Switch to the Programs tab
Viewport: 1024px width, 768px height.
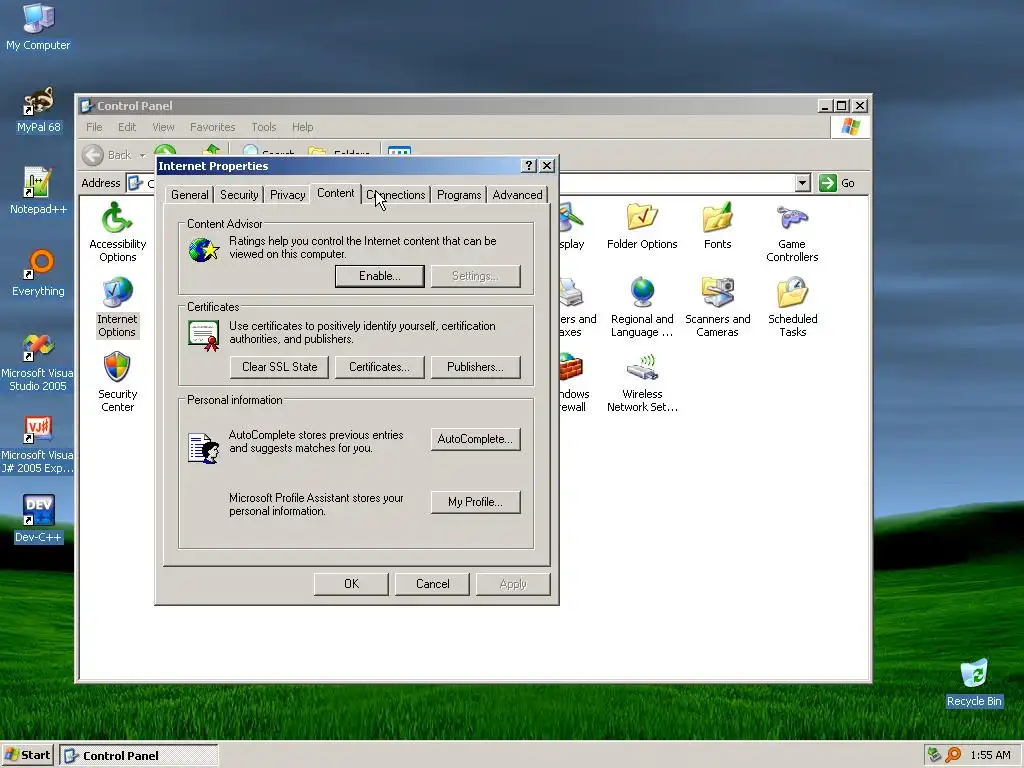(459, 195)
